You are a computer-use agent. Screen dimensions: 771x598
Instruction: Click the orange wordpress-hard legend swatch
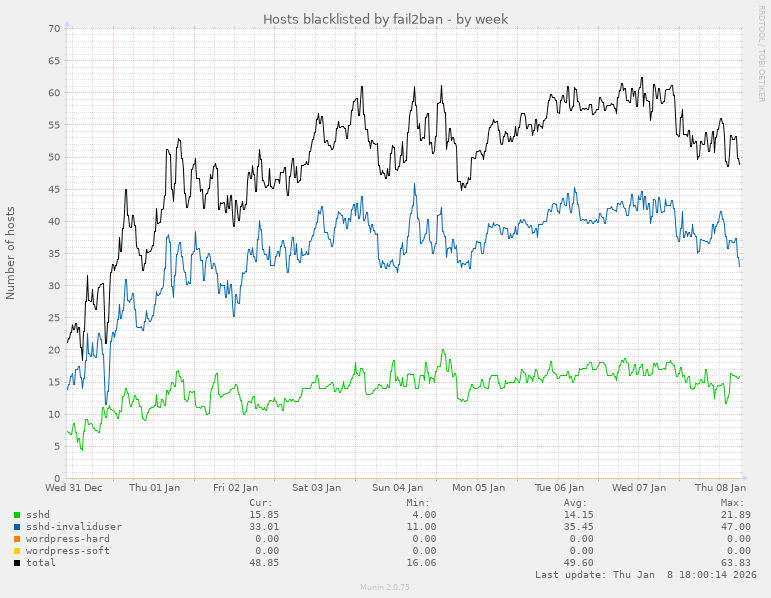pos(17,539)
